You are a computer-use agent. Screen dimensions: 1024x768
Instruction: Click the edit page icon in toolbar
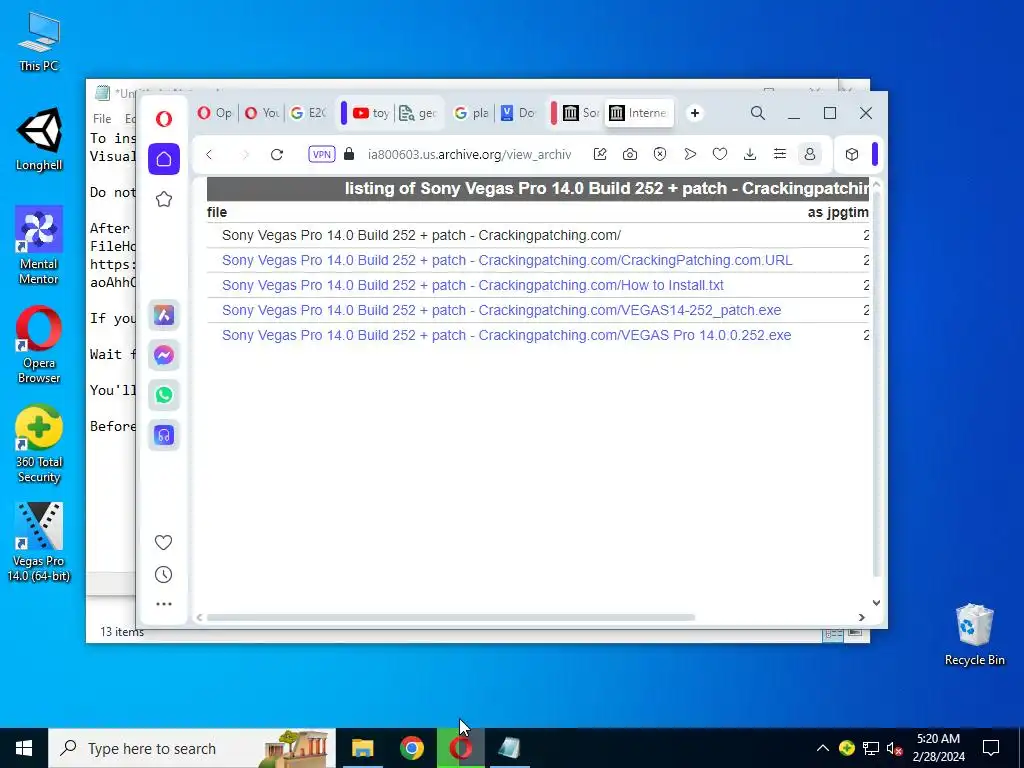600,154
